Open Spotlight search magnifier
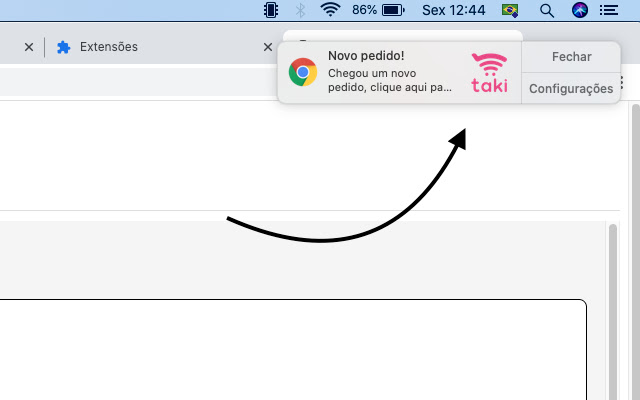 coord(547,10)
